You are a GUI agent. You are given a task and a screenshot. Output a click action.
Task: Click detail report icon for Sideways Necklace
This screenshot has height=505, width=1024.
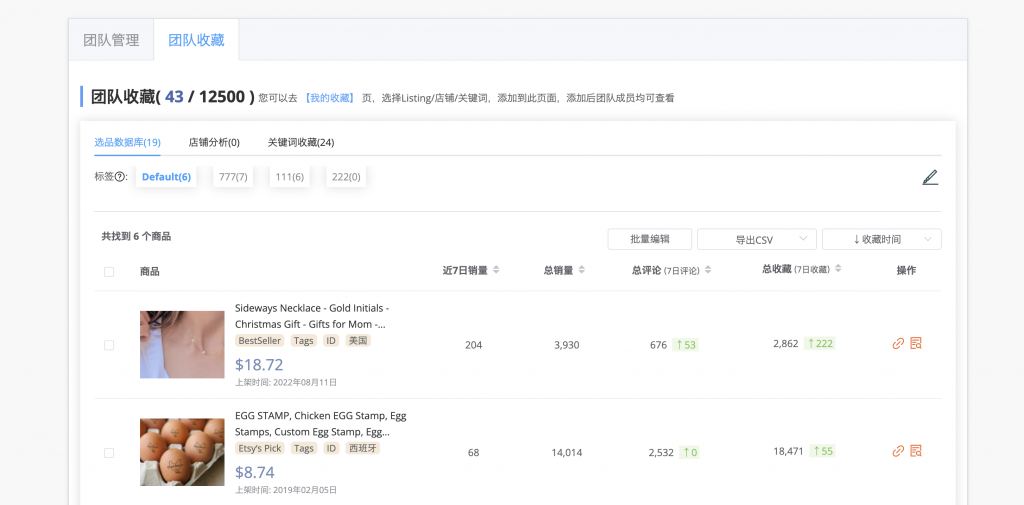(916, 344)
